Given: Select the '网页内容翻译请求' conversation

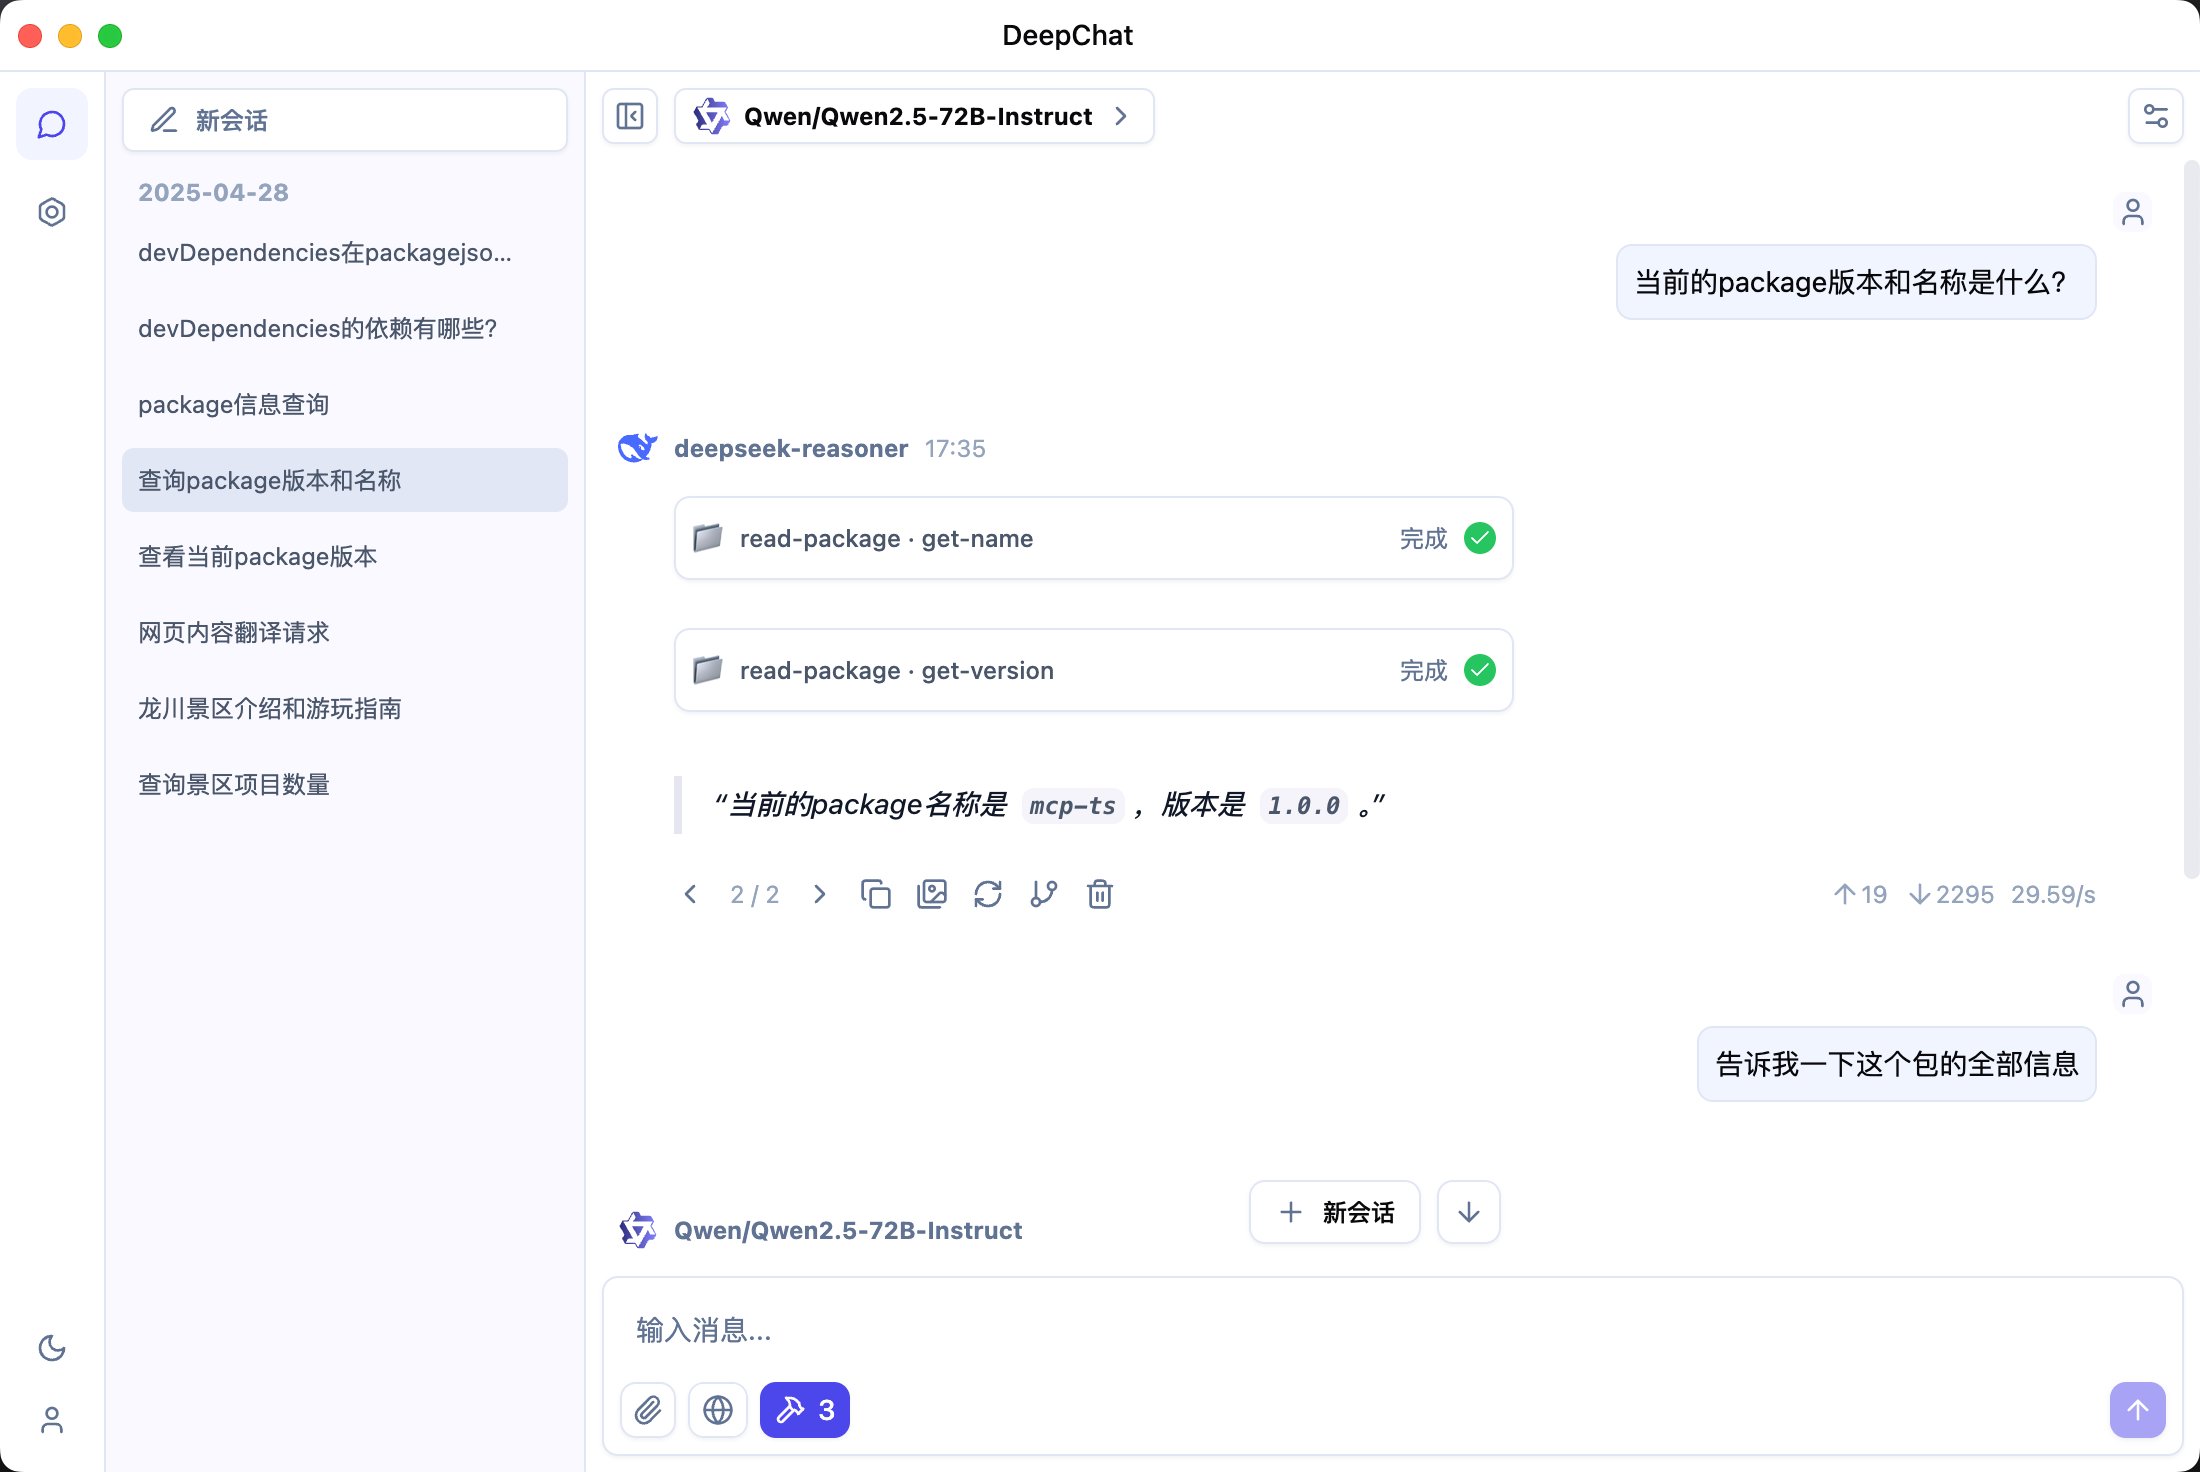Looking at the screenshot, I should pos(234,633).
